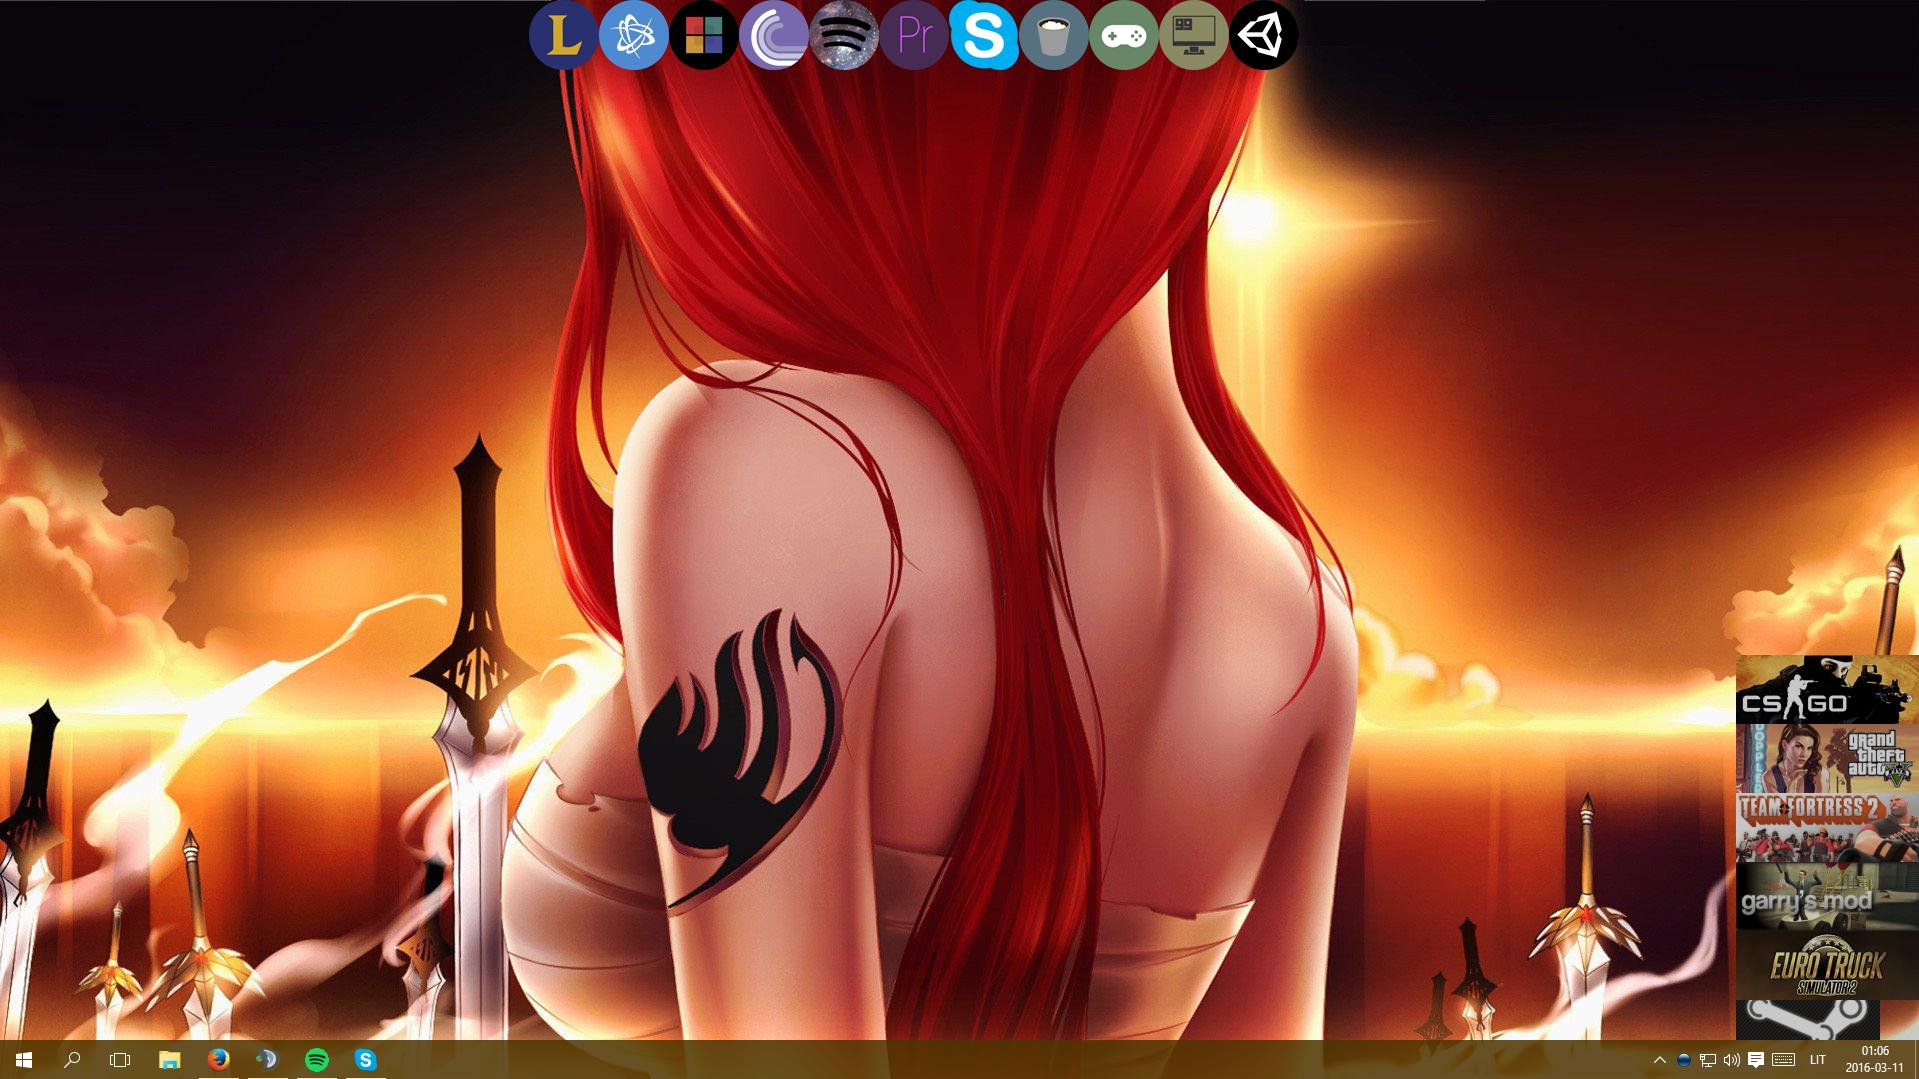The width and height of the screenshot is (1919, 1079).
Task: Launch Garry's Mod tile
Action: pos(1827,897)
